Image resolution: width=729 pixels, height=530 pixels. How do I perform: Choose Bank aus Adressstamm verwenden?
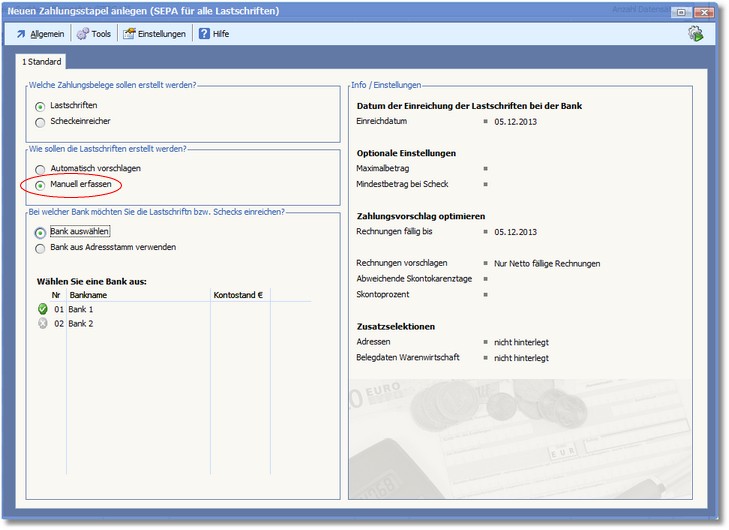[x=40, y=248]
